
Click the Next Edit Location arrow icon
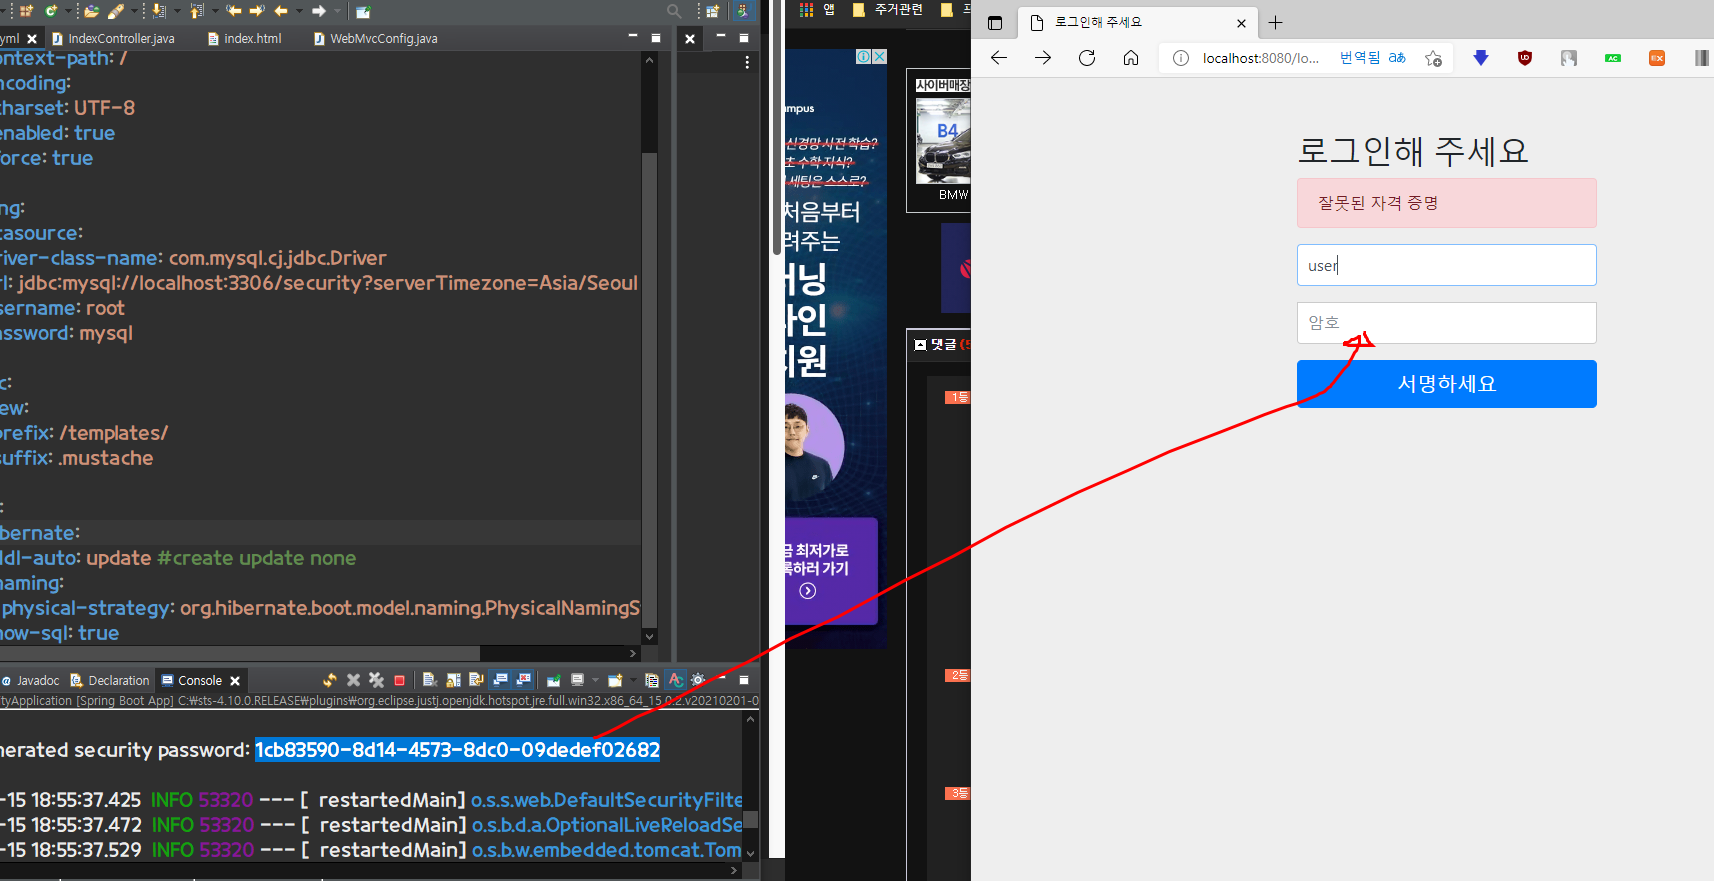(x=257, y=11)
